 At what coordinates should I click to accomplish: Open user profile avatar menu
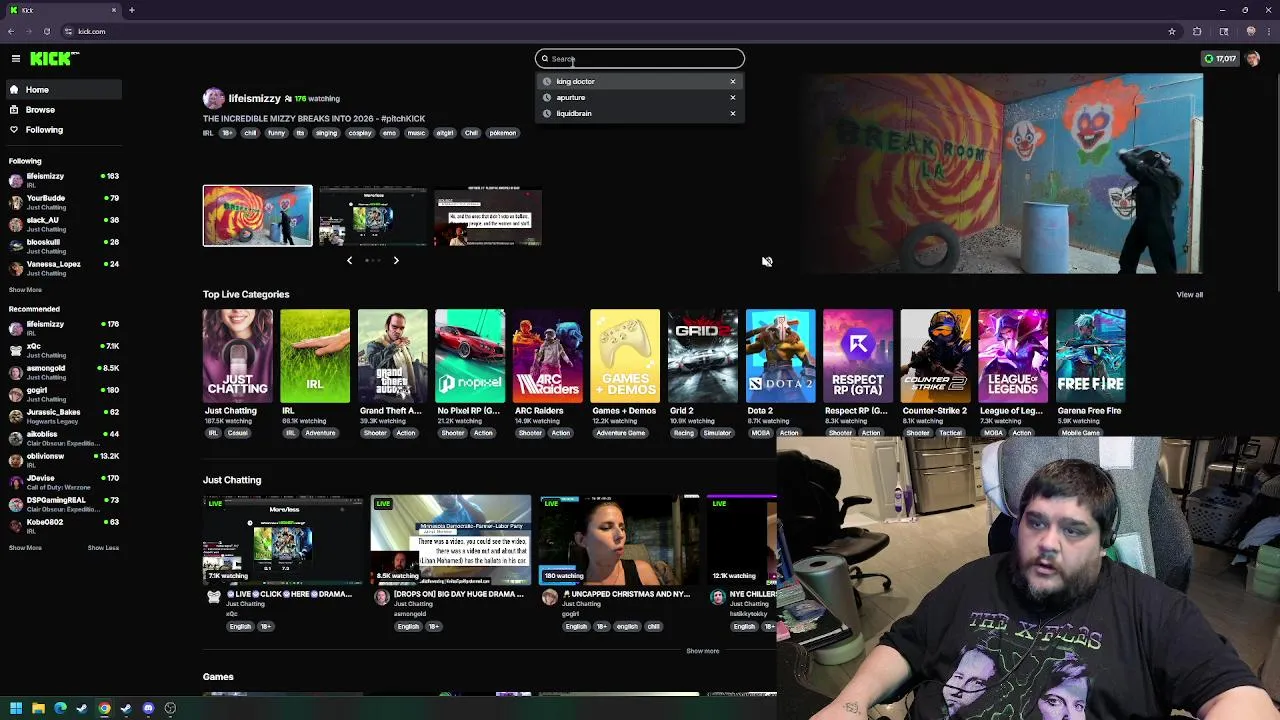pos(1253,59)
